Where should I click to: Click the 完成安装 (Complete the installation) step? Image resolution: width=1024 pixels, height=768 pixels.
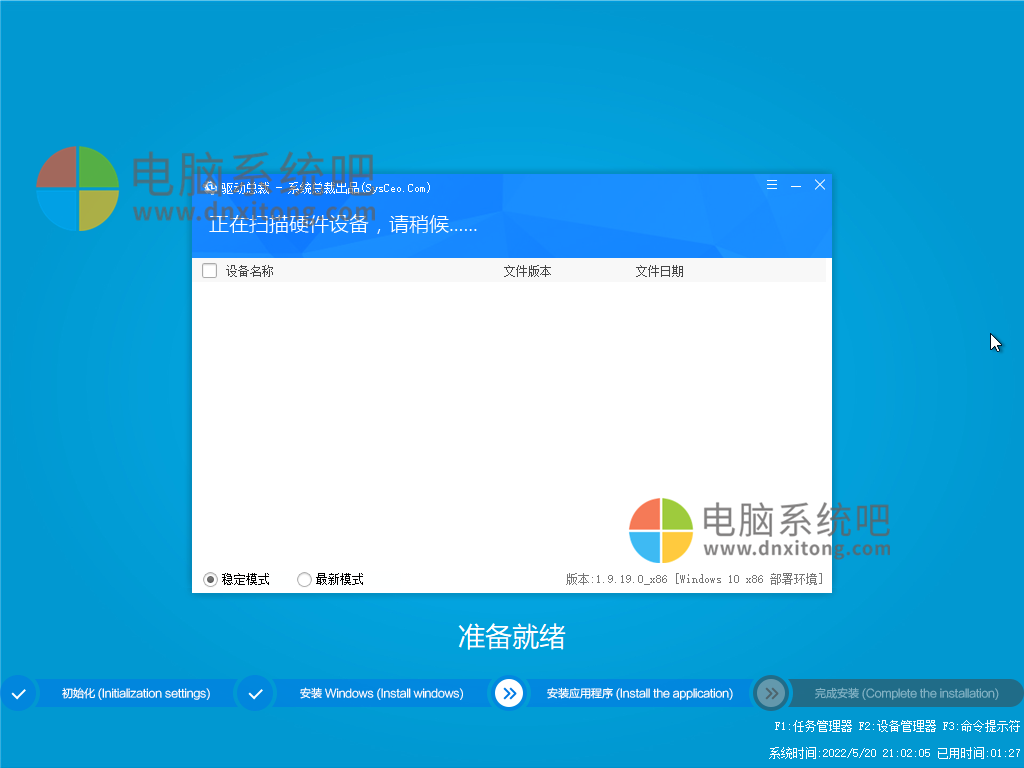[906, 693]
